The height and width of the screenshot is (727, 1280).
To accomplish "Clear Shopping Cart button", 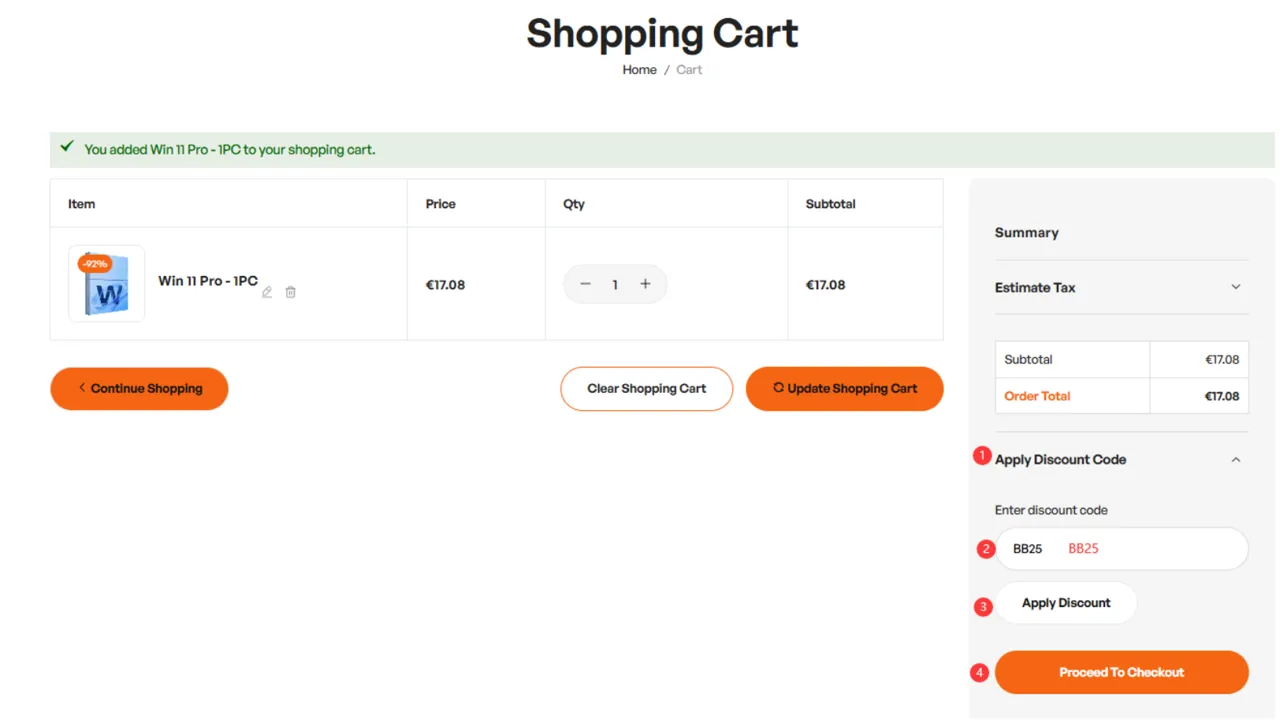I will click(646, 389).
